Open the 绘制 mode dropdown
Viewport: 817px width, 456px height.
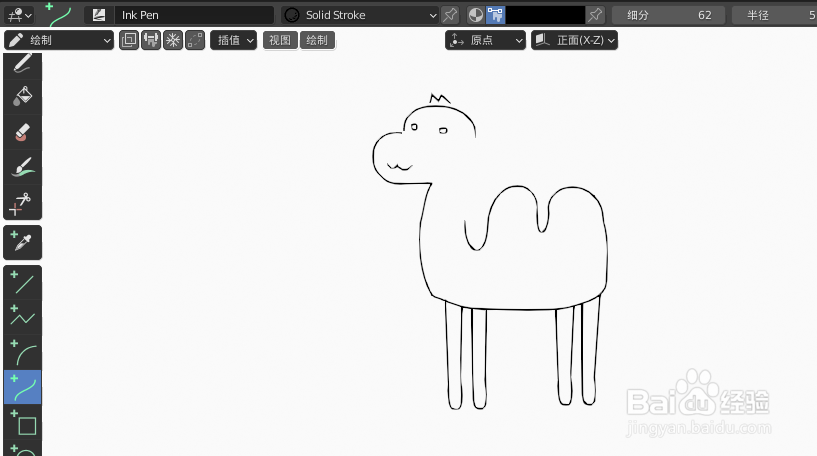point(59,40)
